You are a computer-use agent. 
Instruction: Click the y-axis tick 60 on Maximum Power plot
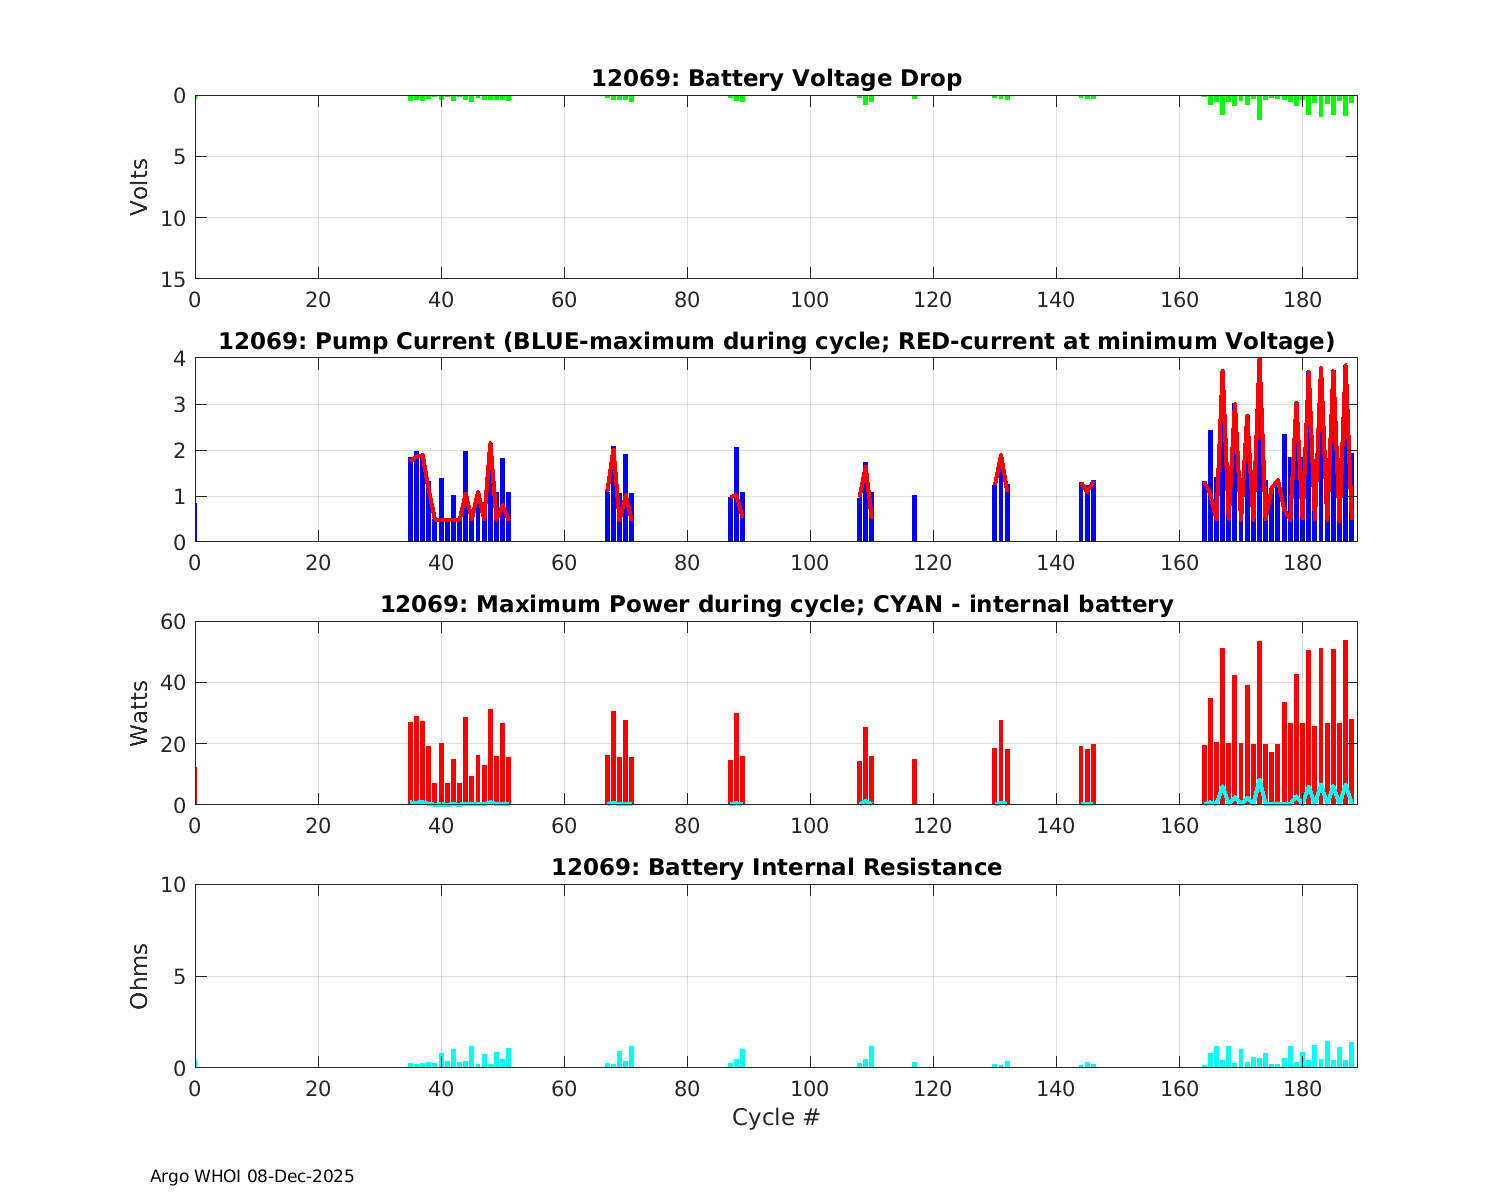174,622
